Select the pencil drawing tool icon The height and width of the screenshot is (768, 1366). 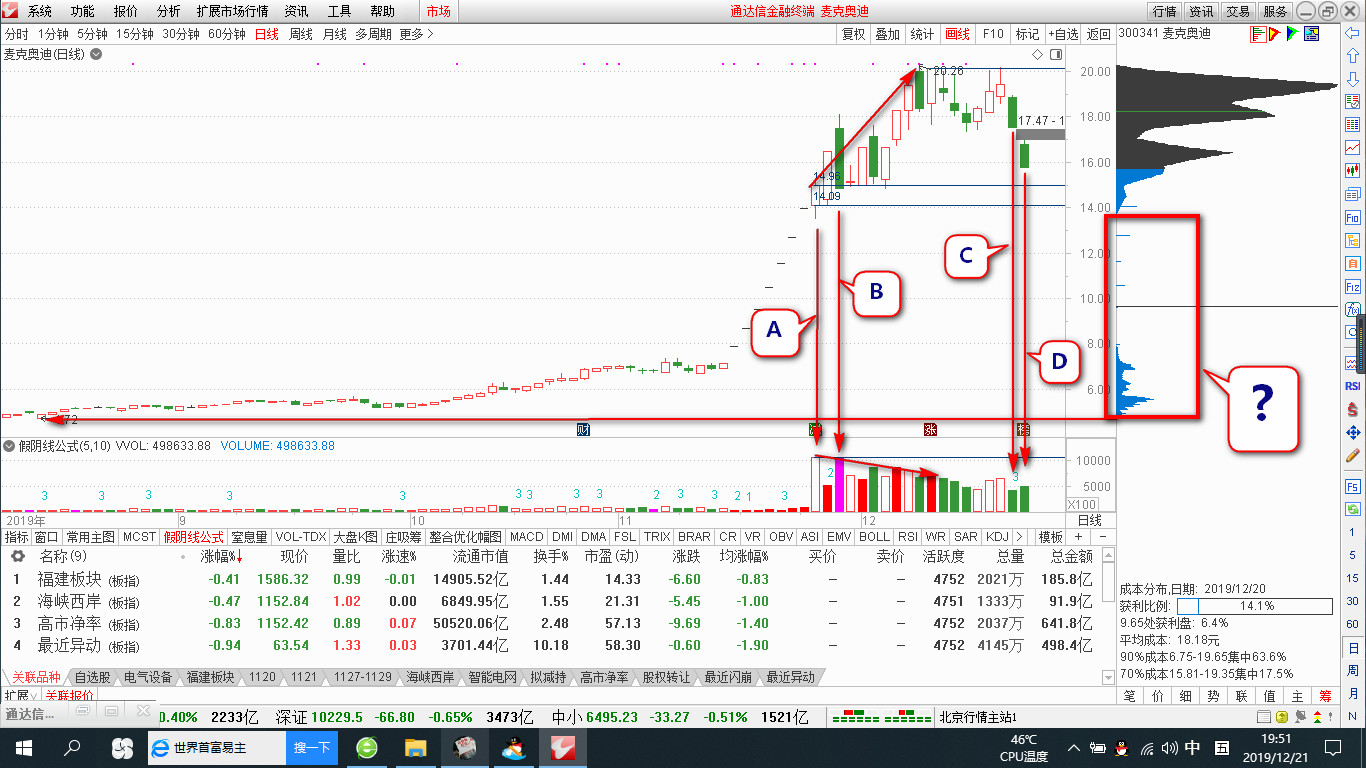pyautogui.click(x=1353, y=455)
